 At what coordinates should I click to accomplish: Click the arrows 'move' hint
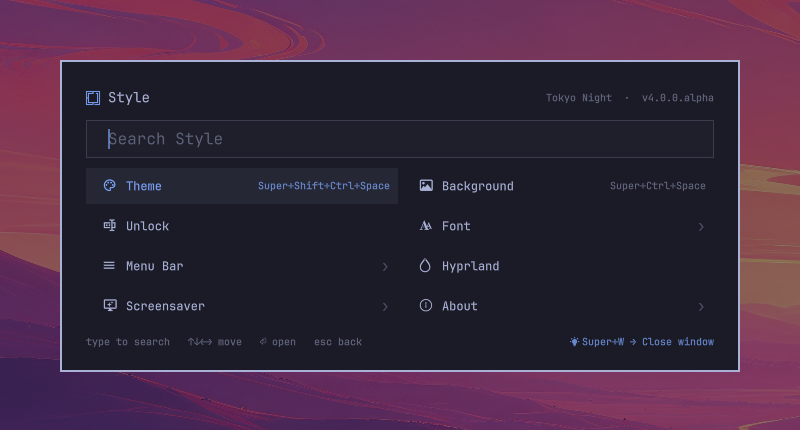coord(214,342)
